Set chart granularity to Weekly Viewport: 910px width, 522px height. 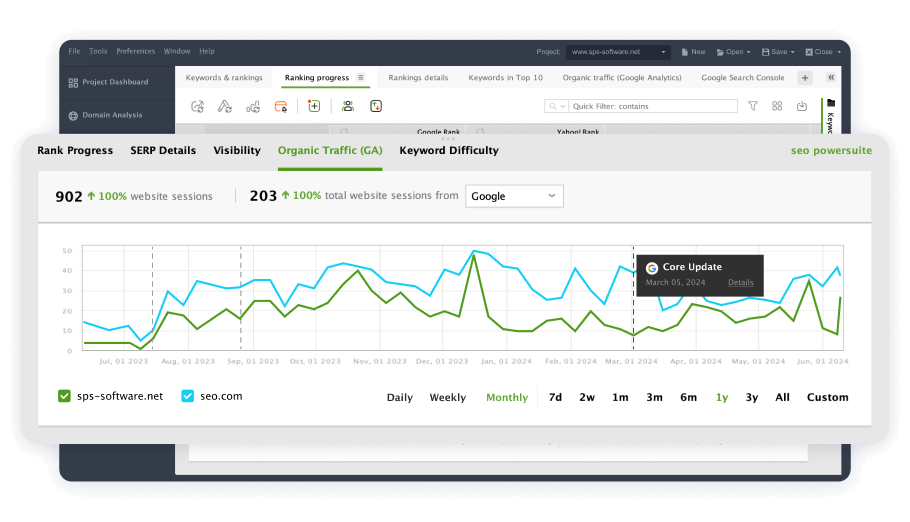(x=447, y=397)
